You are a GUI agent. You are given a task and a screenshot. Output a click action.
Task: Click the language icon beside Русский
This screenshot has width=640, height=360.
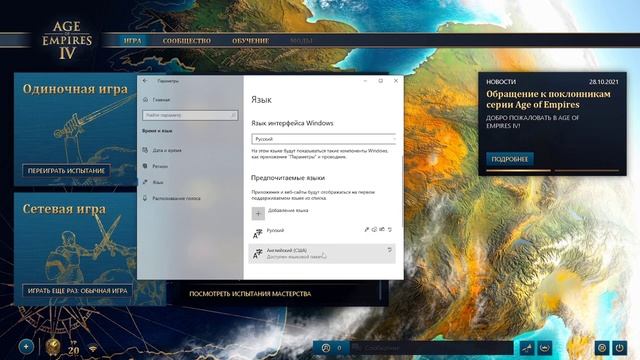(x=257, y=233)
